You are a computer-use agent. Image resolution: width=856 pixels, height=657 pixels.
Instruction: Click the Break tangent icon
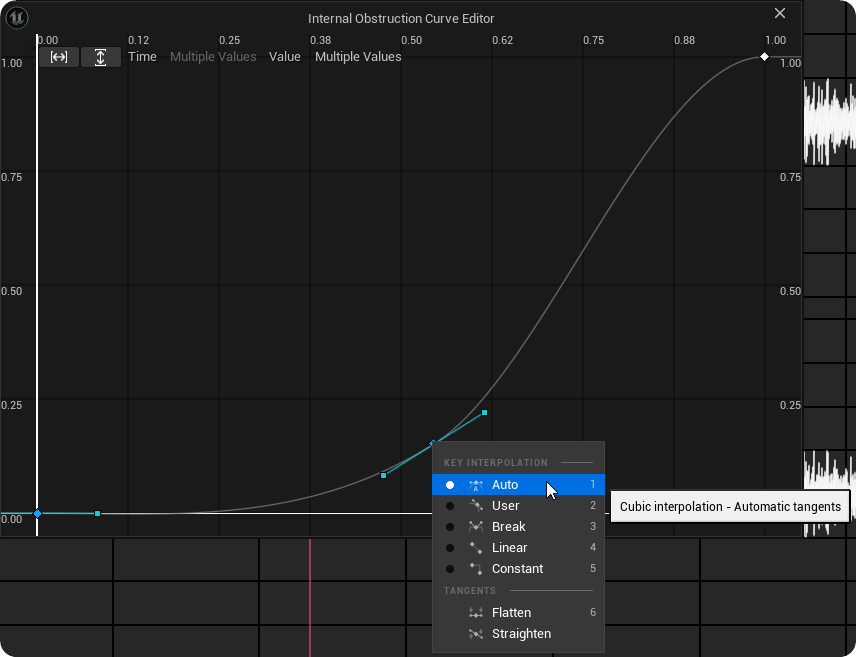pos(476,526)
